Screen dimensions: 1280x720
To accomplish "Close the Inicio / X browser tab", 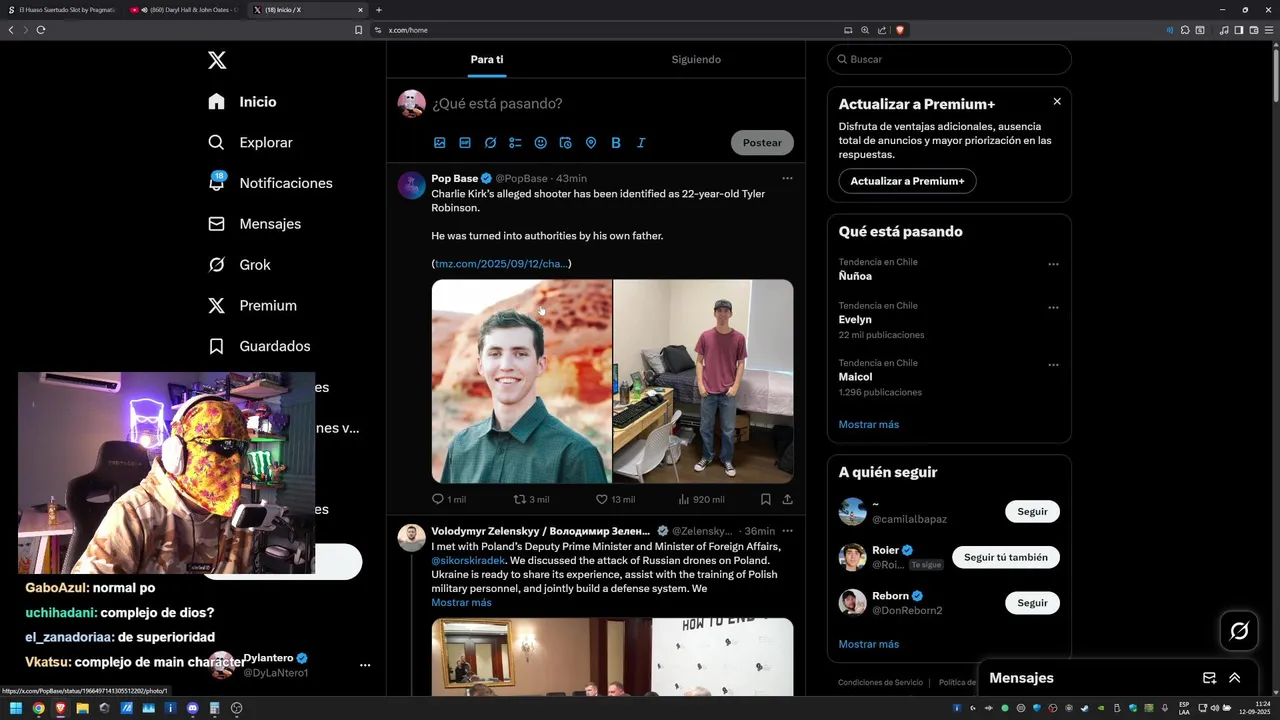I will click(360, 10).
